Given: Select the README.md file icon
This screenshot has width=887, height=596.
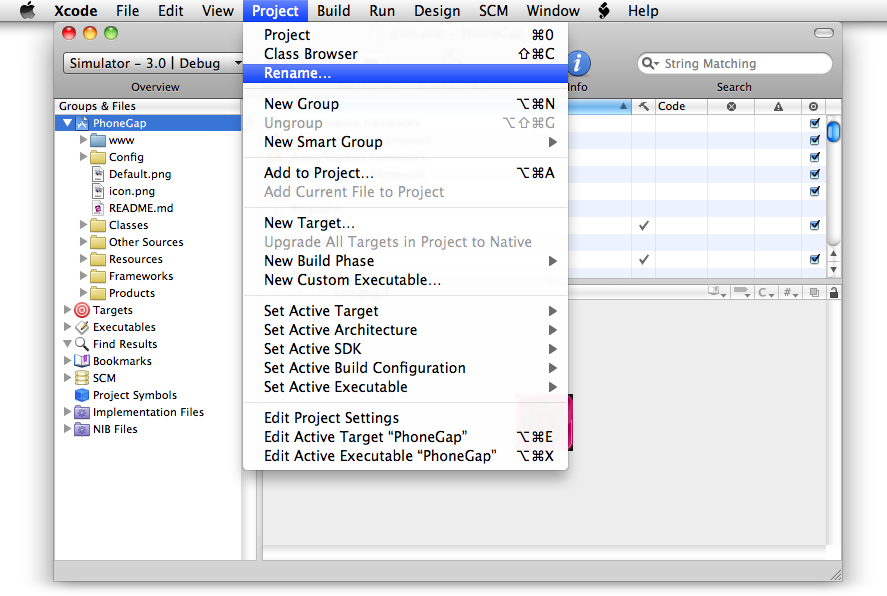Looking at the screenshot, I should click(98, 208).
